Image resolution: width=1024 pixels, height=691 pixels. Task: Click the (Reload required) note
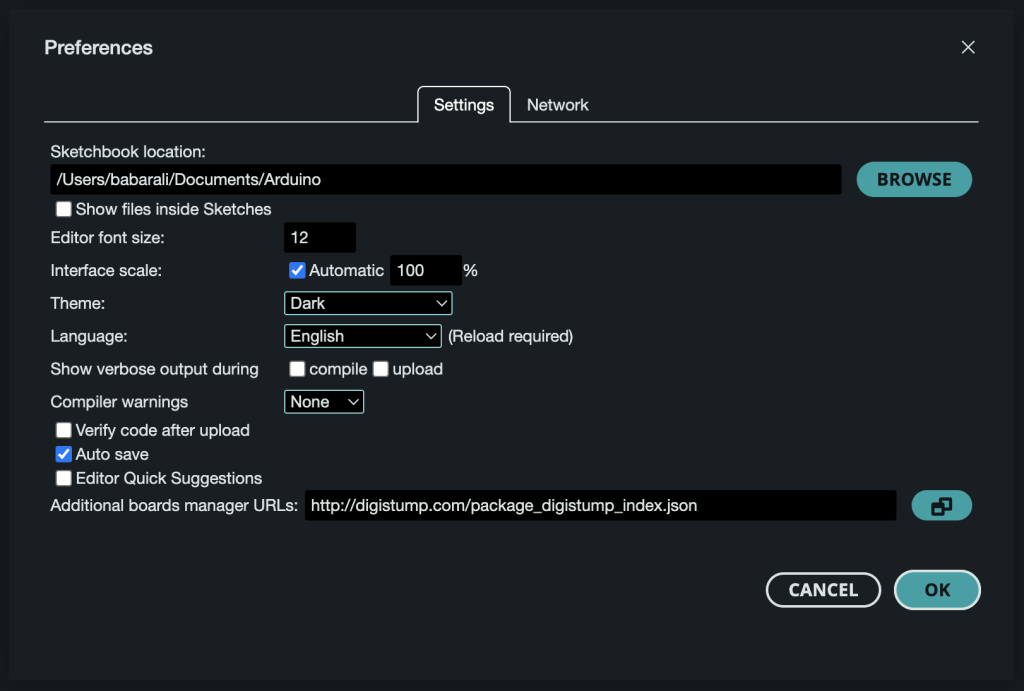pos(510,336)
